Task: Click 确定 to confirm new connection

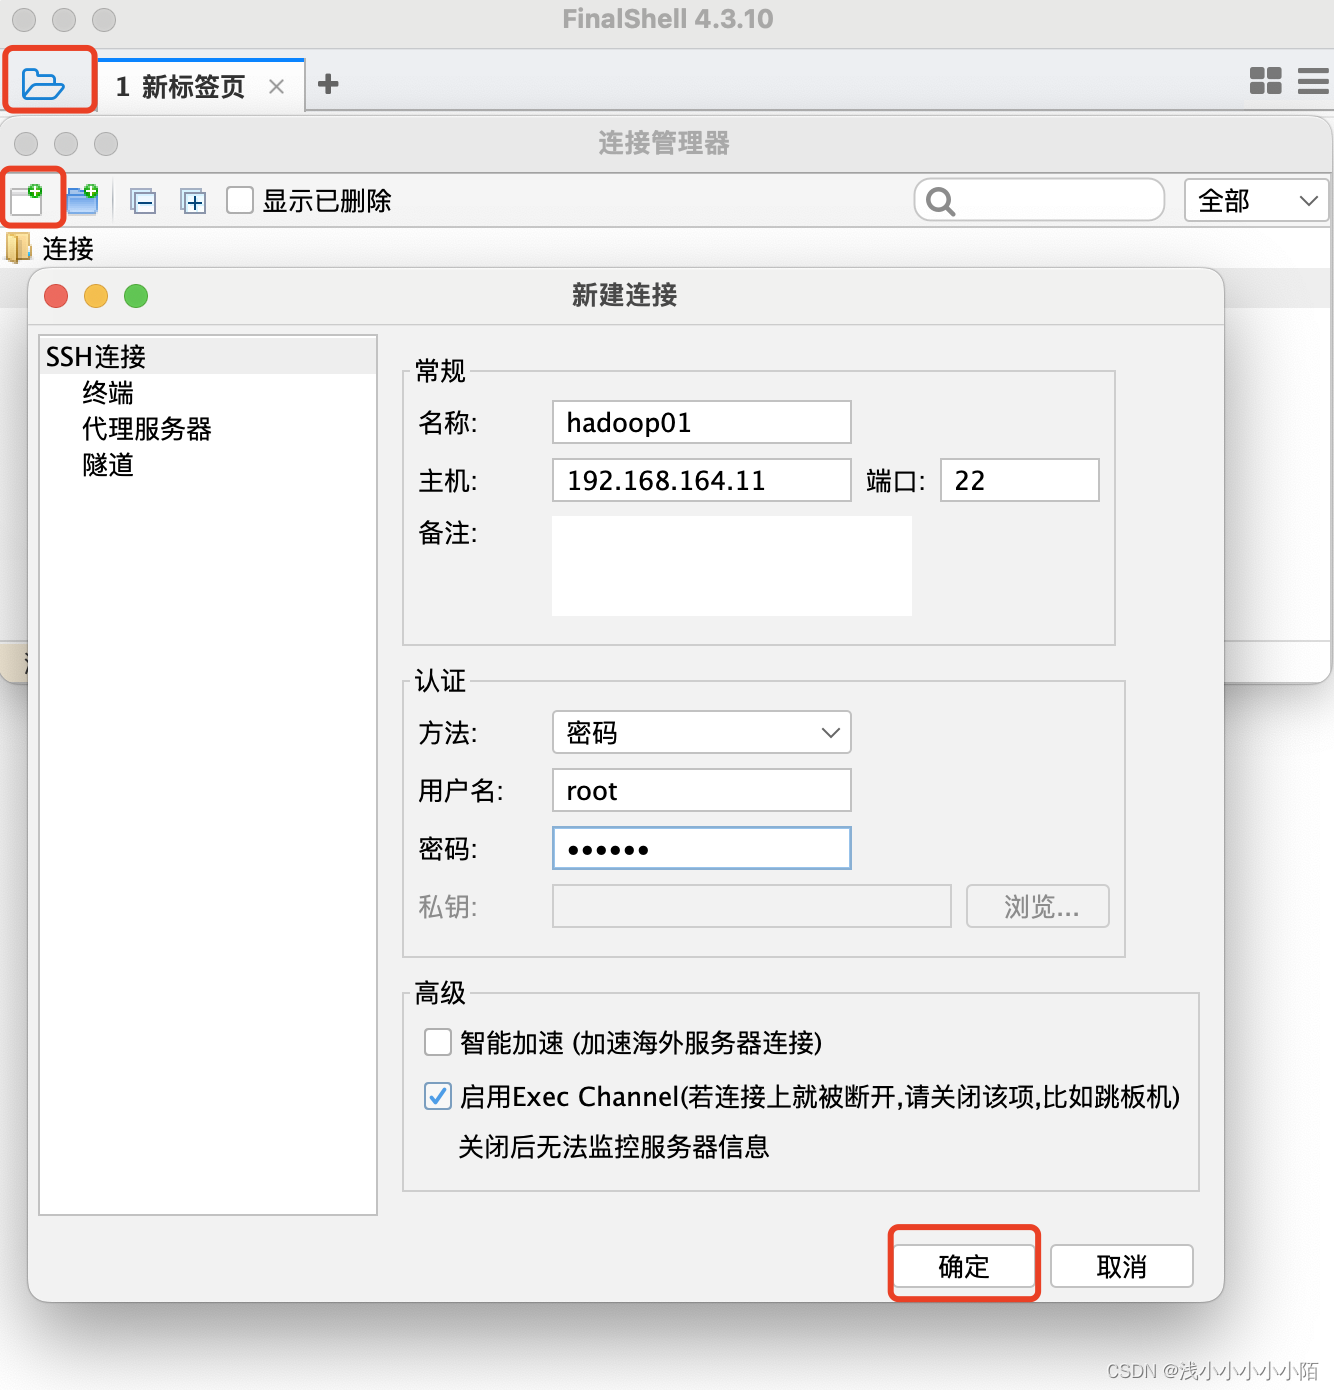Action: [964, 1266]
